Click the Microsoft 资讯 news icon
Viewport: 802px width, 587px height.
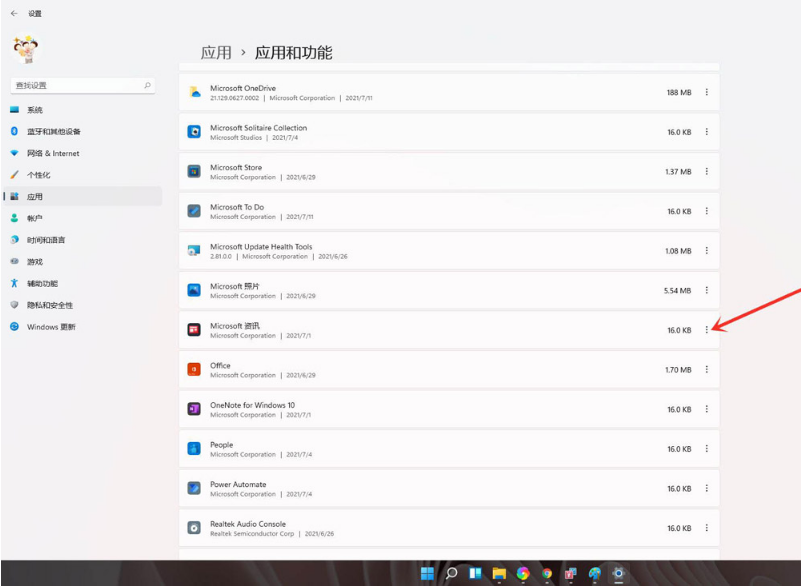pos(194,330)
